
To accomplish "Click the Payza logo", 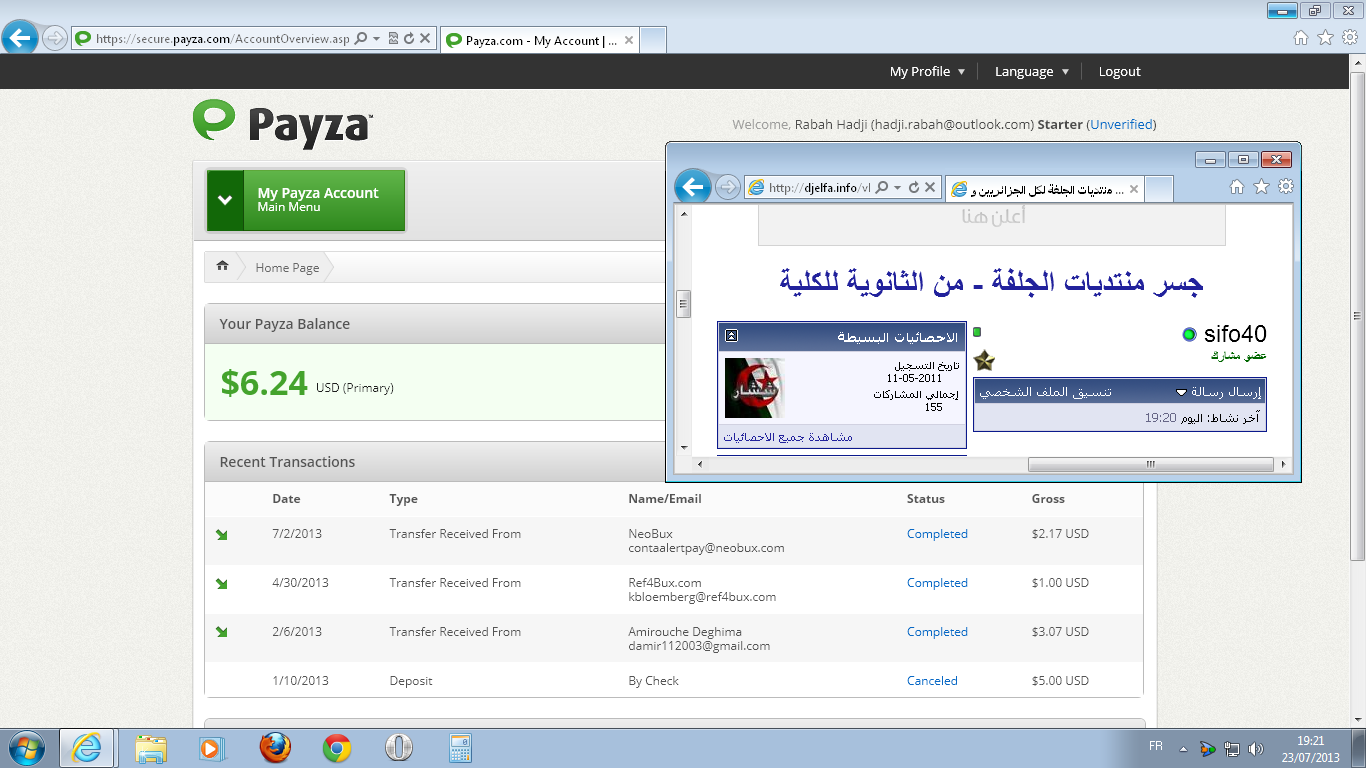I will click(283, 123).
